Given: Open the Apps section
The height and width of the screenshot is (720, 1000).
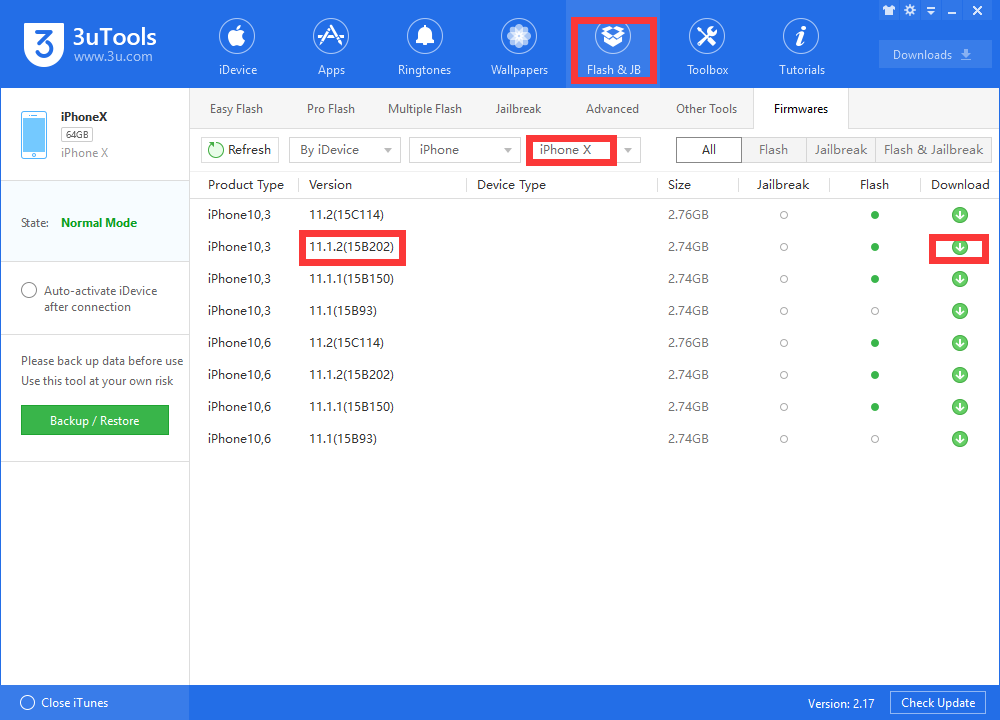Looking at the screenshot, I should tap(331, 48).
